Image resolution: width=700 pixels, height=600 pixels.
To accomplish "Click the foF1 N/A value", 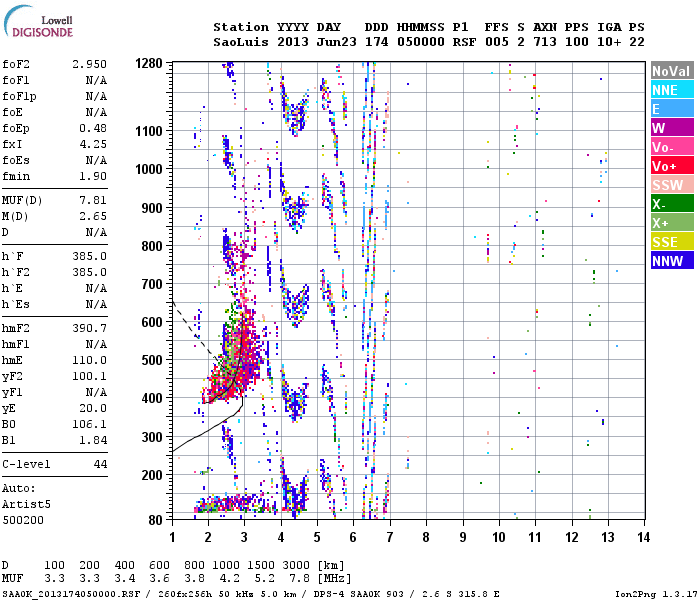I will click(x=96, y=80).
